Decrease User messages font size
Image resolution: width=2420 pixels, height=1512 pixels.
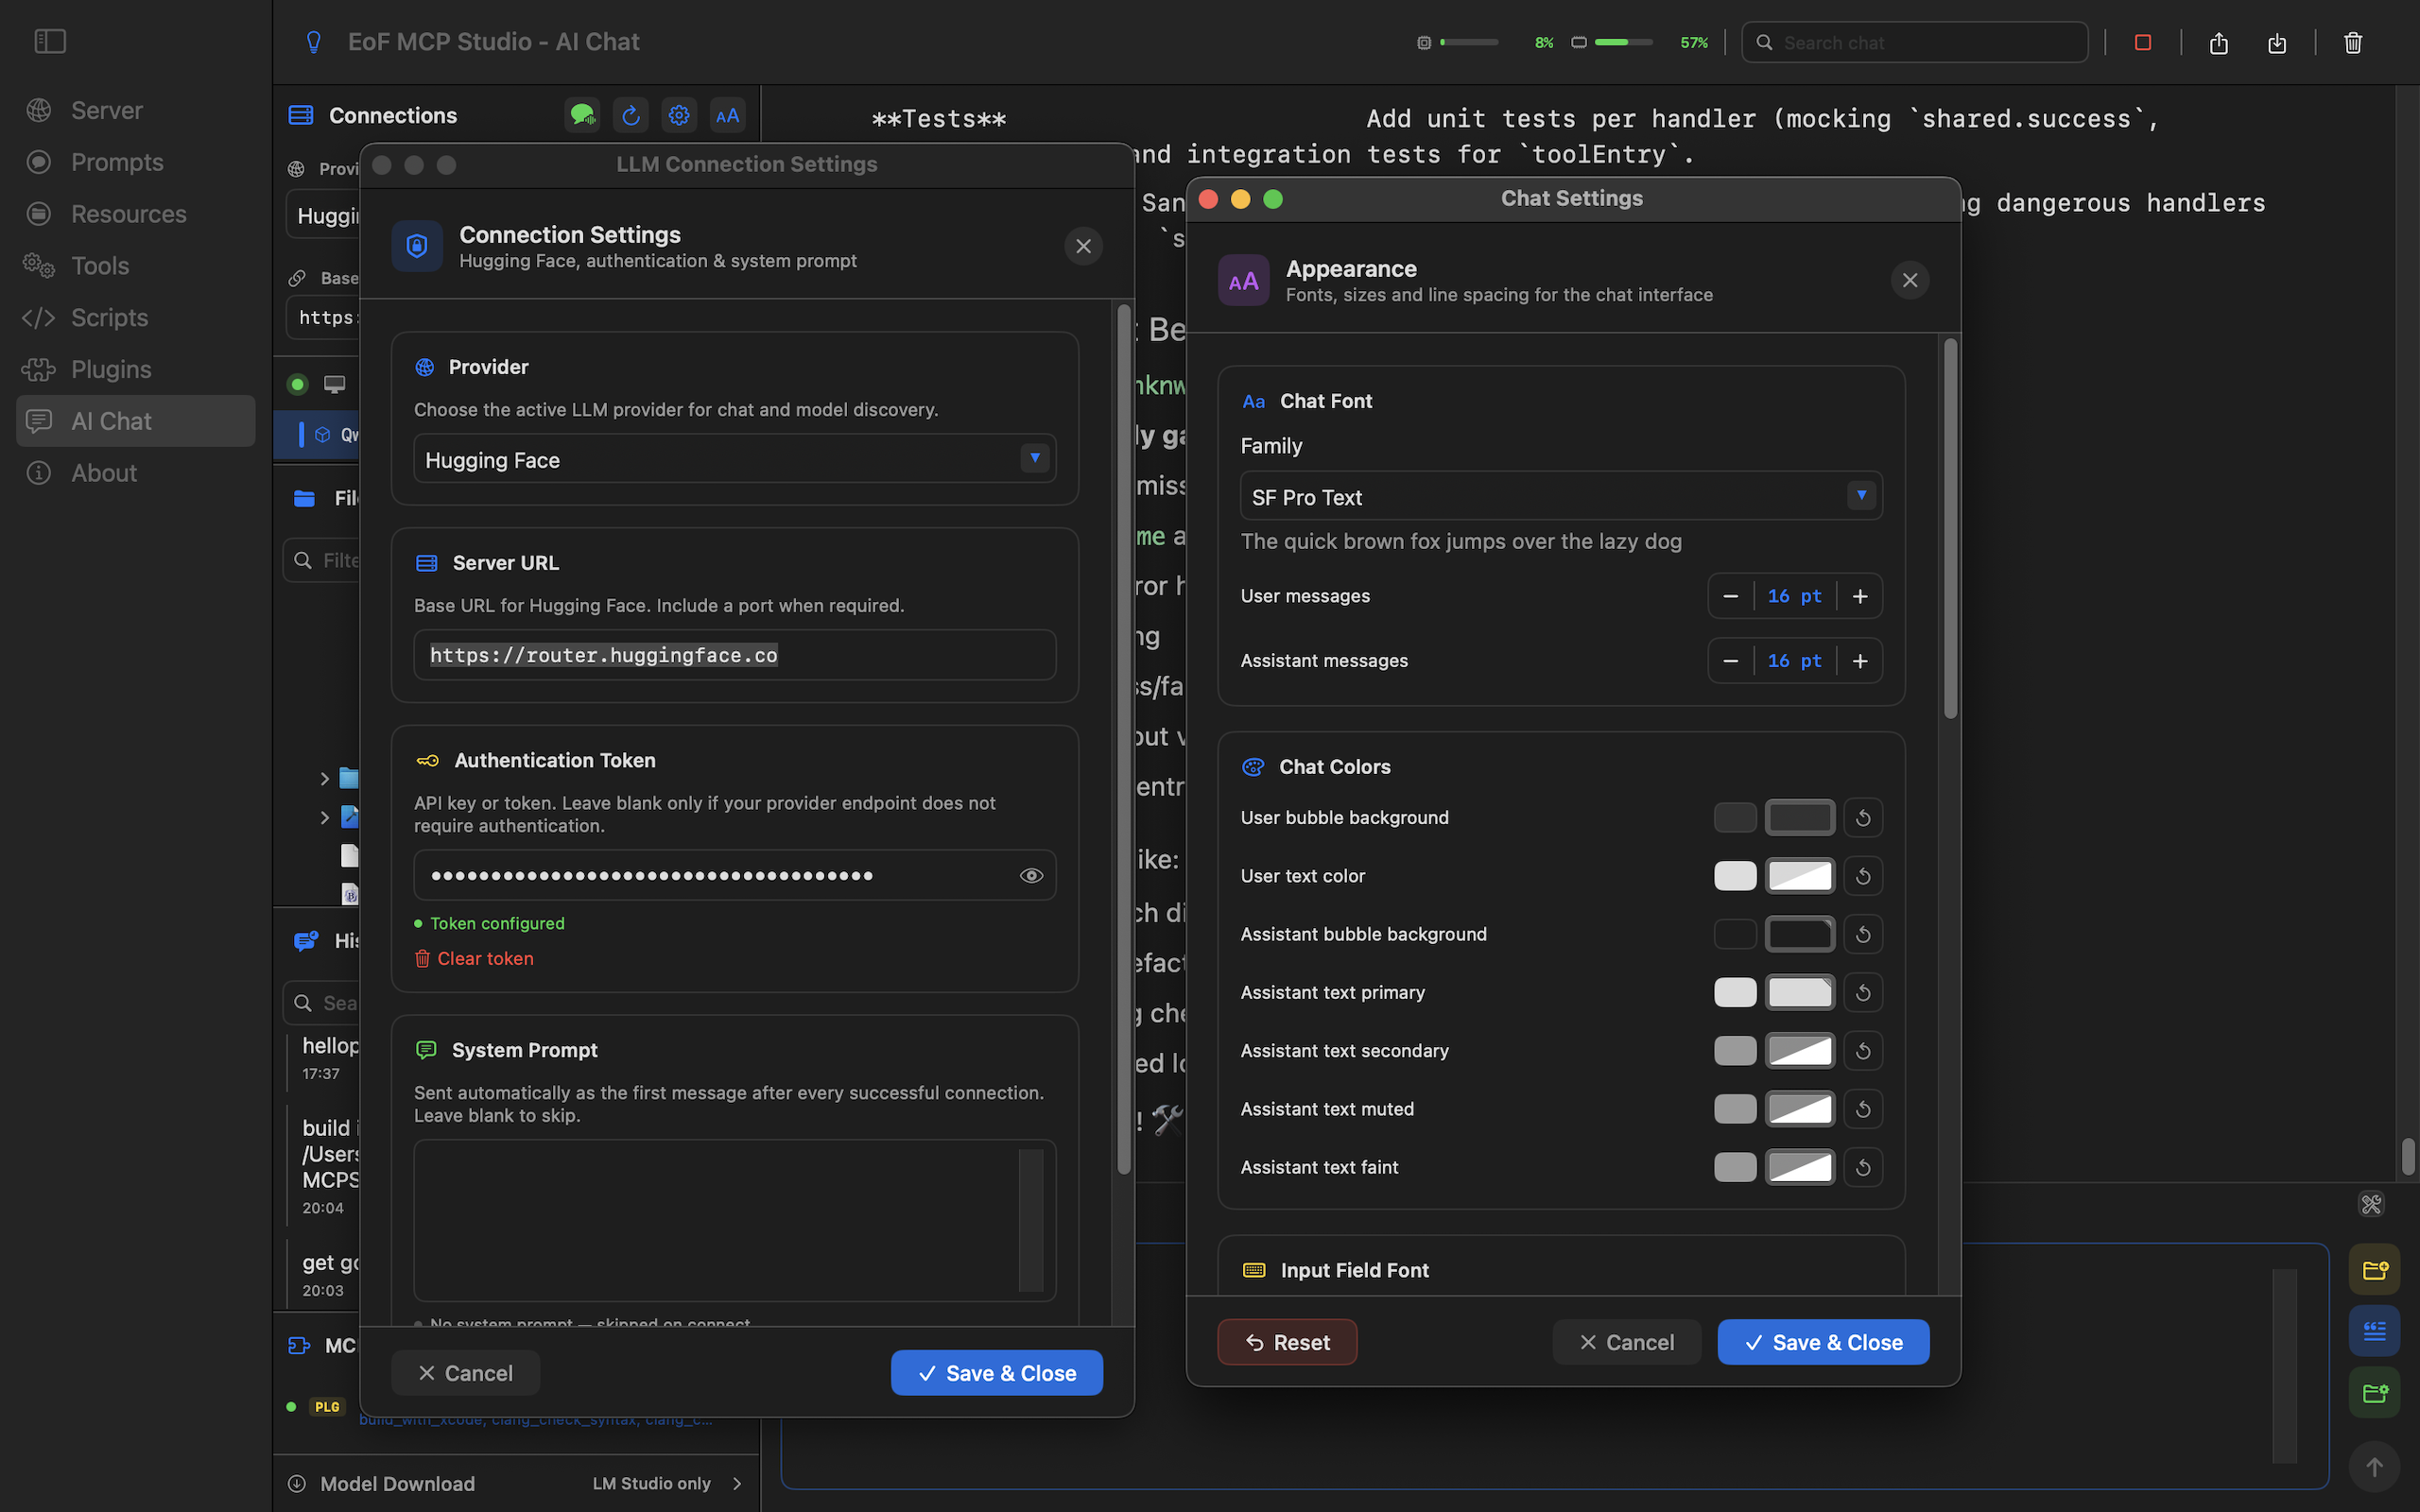[x=1731, y=596]
